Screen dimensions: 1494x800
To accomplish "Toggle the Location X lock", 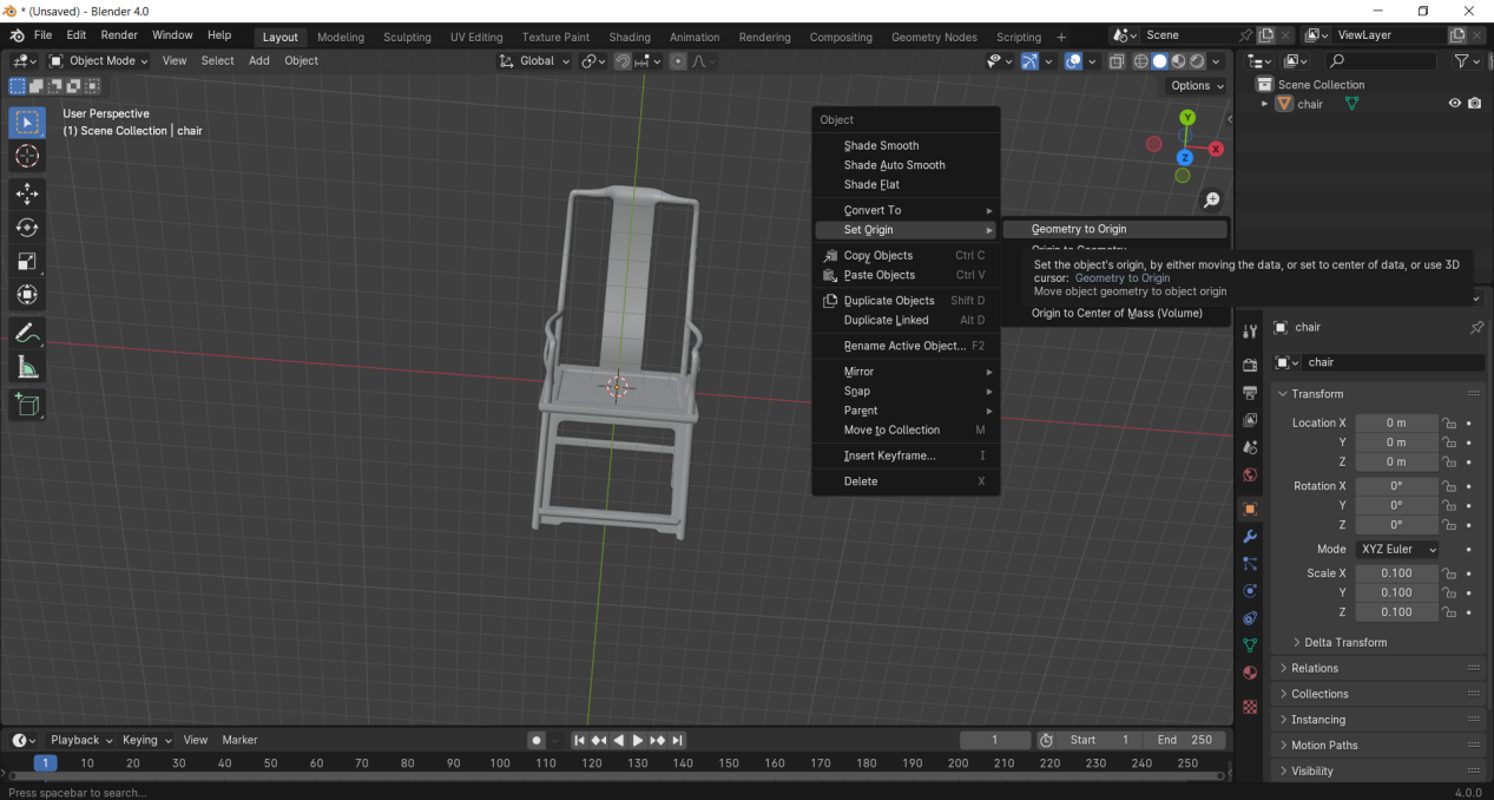I will [1449, 423].
